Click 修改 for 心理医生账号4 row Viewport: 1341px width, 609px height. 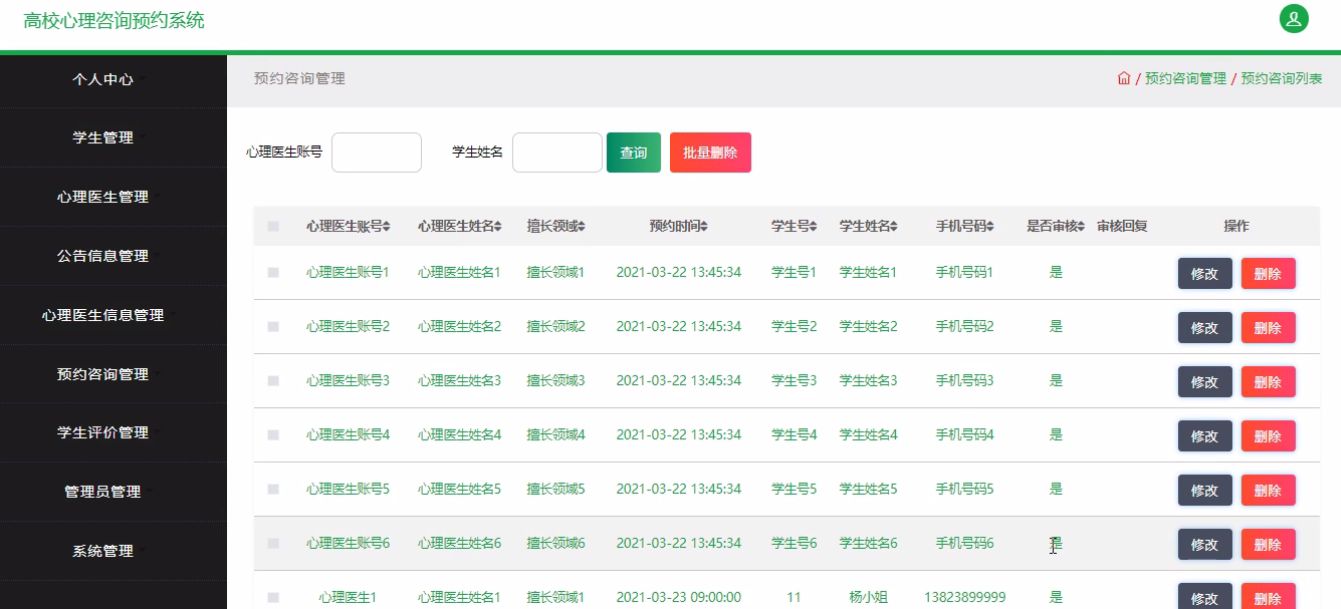click(1205, 436)
